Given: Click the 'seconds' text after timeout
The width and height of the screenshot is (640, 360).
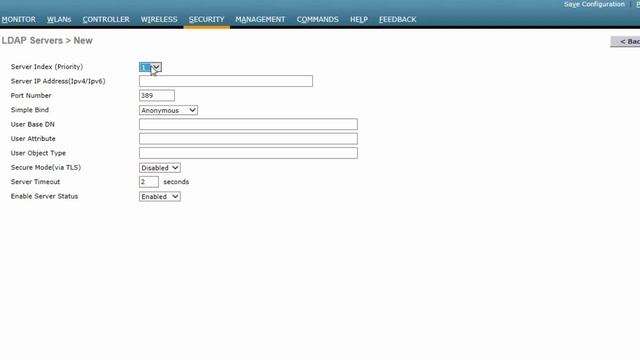Looking at the screenshot, I should point(176,182).
